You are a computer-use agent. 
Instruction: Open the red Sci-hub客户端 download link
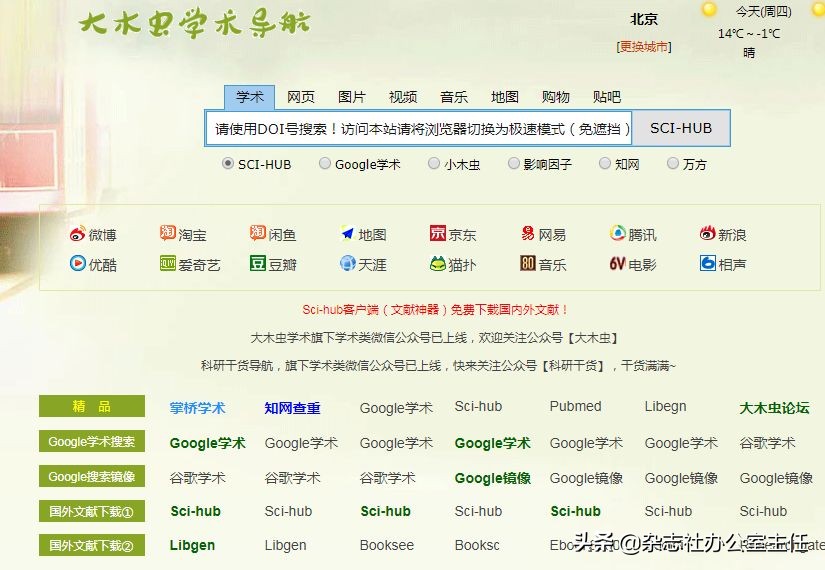click(x=435, y=309)
